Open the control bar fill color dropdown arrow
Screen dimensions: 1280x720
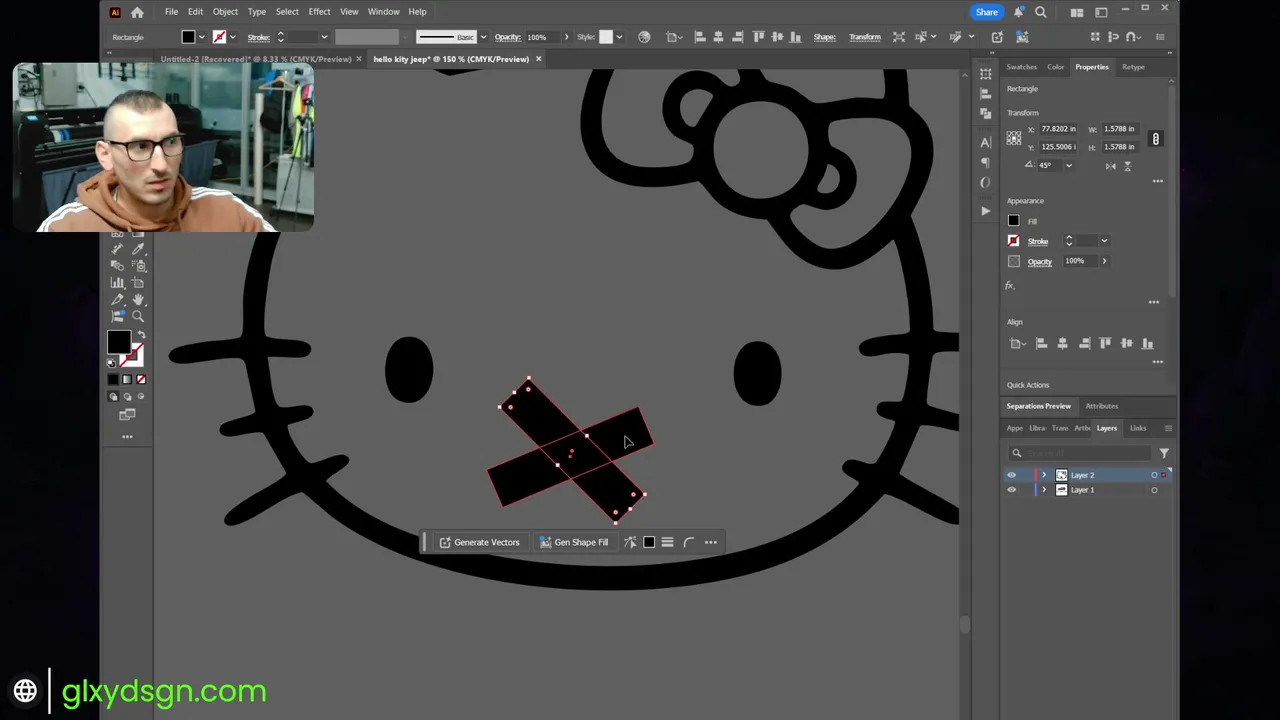pyautogui.click(x=201, y=37)
